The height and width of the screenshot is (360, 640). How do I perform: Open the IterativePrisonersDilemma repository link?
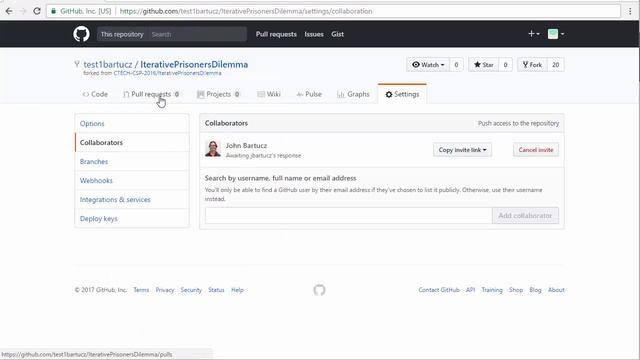tap(194, 64)
